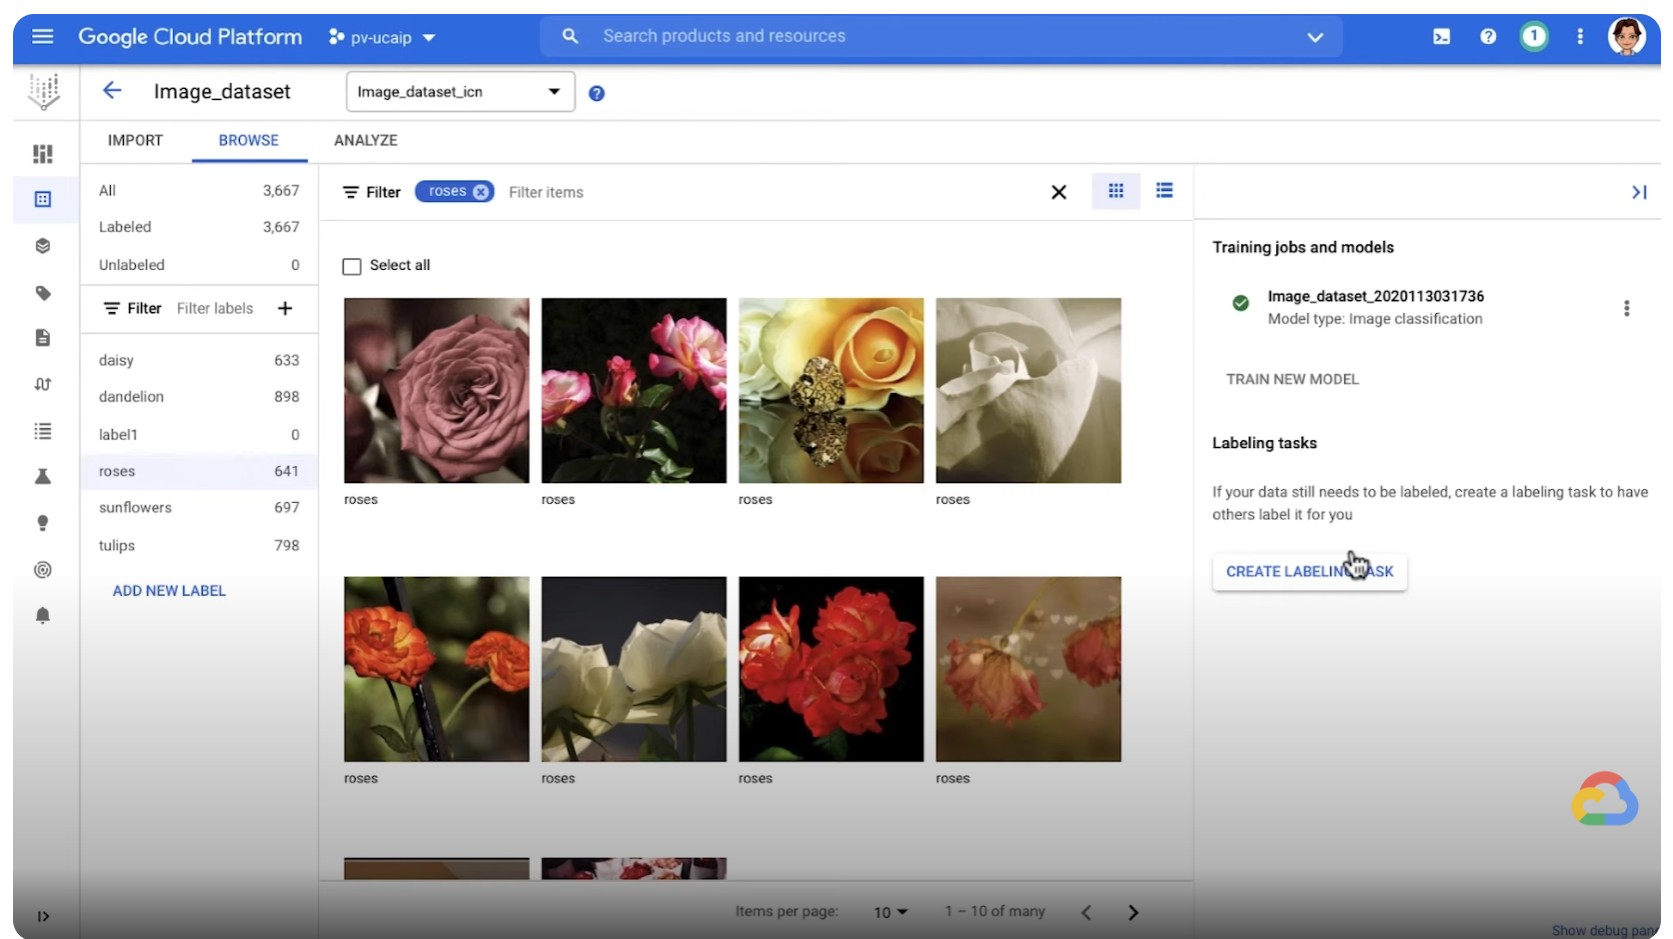Expand the pv-ucaip project selector

click(x=383, y=38)
